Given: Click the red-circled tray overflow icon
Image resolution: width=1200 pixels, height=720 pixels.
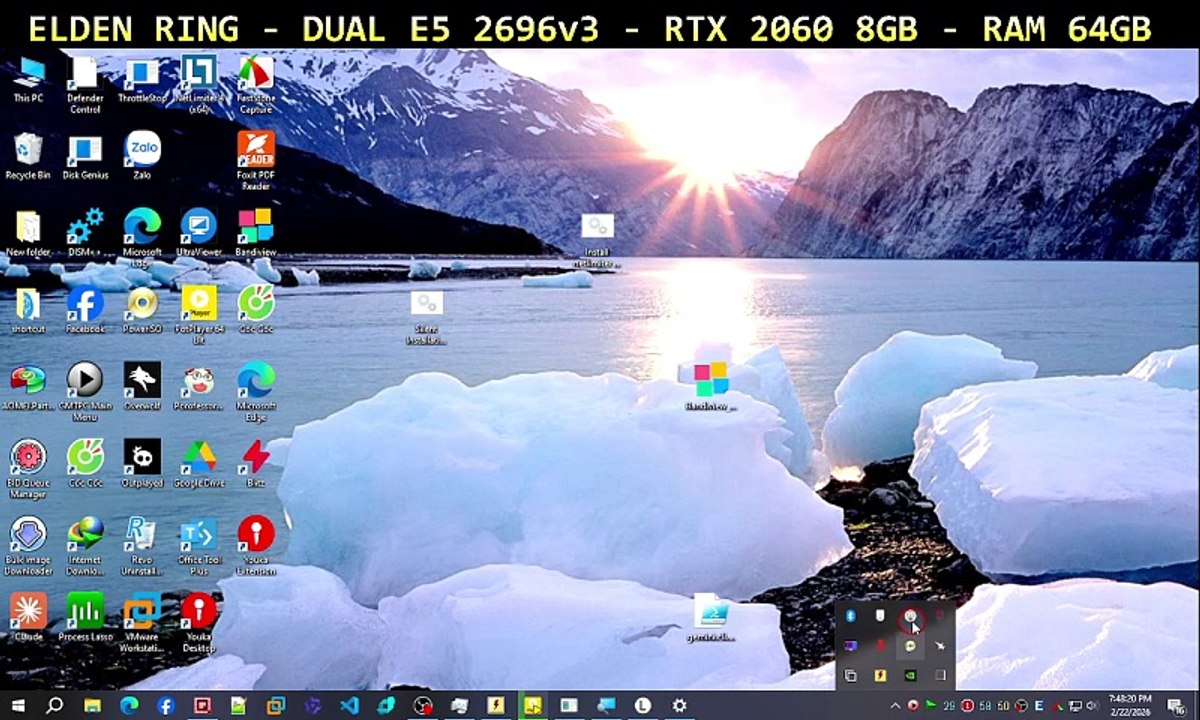Looking at the screenshot, I should click(x=910, y=618).
